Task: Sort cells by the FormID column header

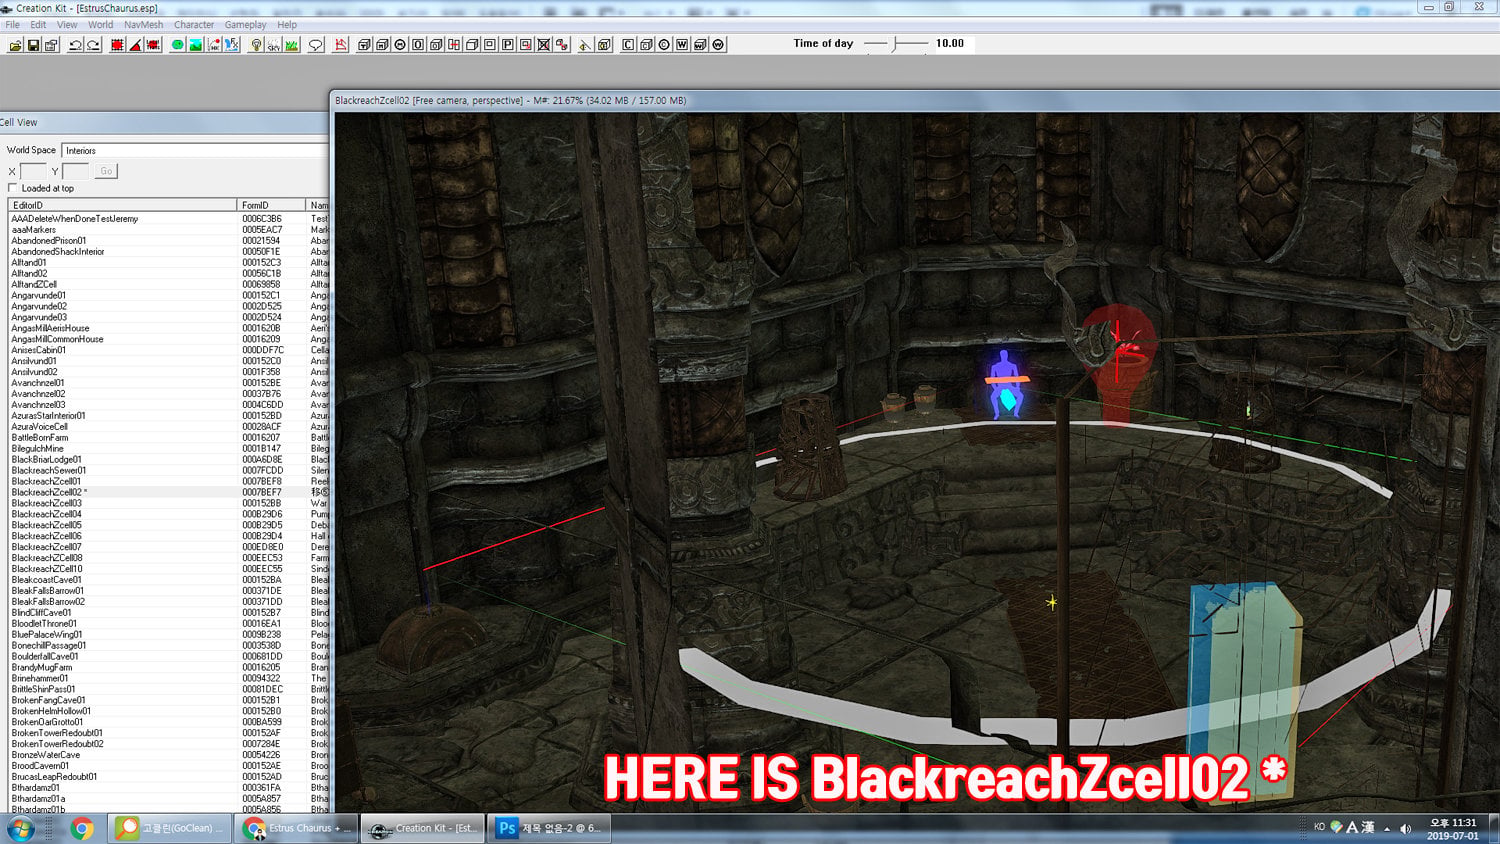Action: (272, 205)
